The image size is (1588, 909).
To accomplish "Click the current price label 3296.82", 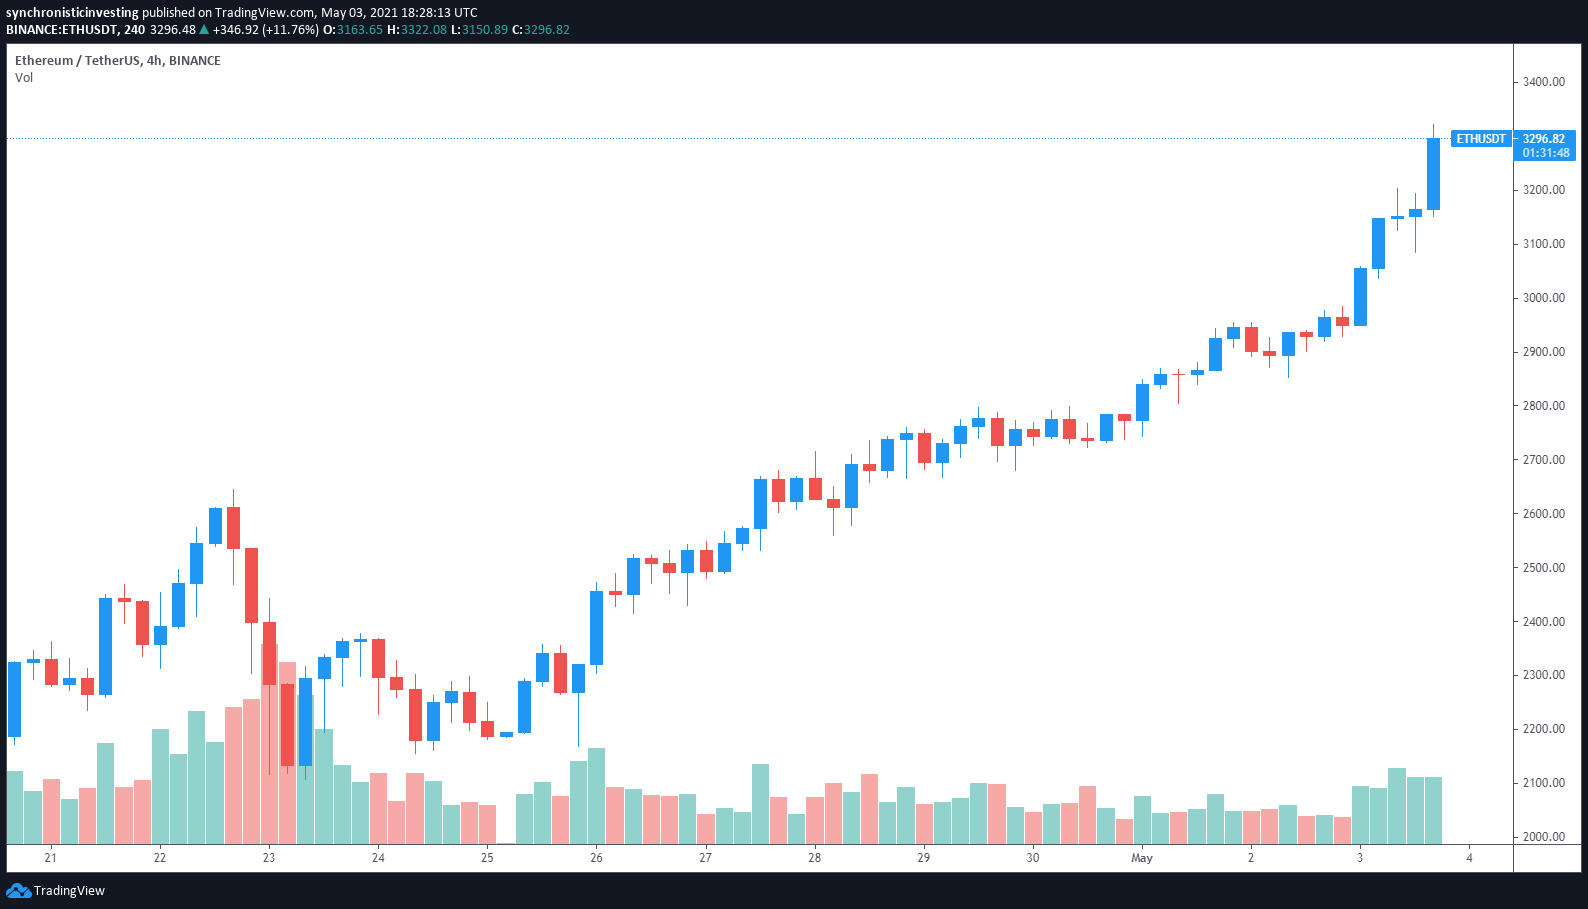I will tap(1543, 139).
